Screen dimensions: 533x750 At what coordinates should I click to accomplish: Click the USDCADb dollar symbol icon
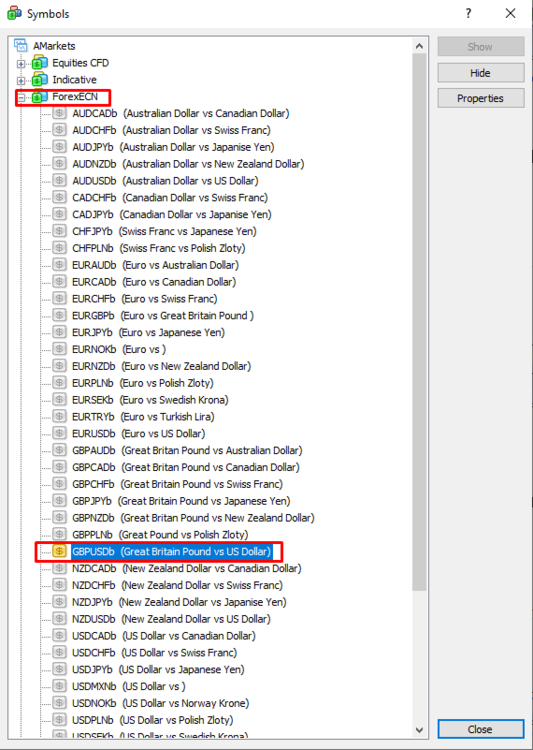pyautogui.click(x=59, y=636)
